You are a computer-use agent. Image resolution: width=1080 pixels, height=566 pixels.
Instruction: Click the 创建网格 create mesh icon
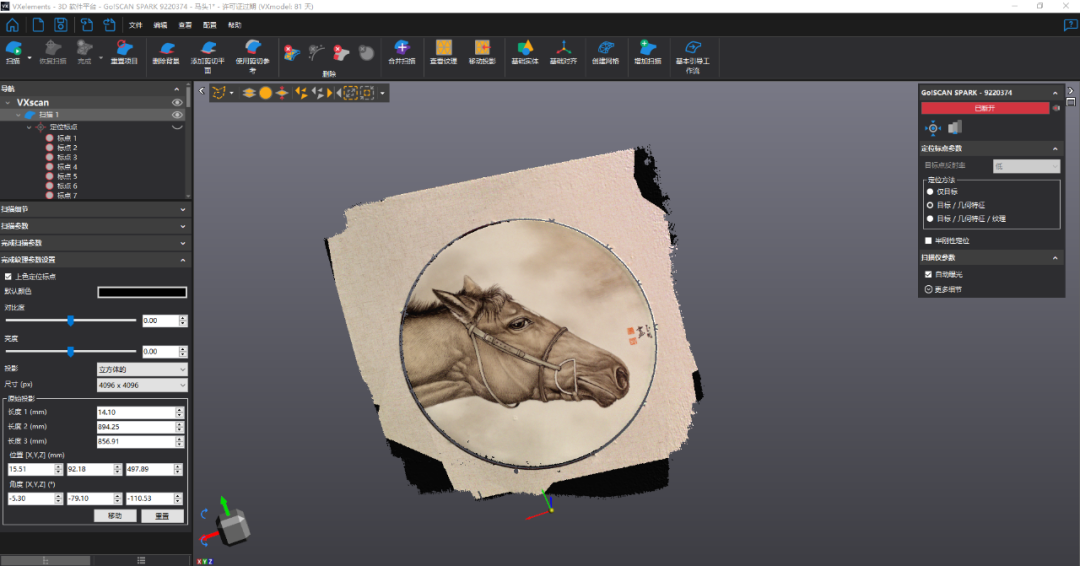tap(605, 52)
